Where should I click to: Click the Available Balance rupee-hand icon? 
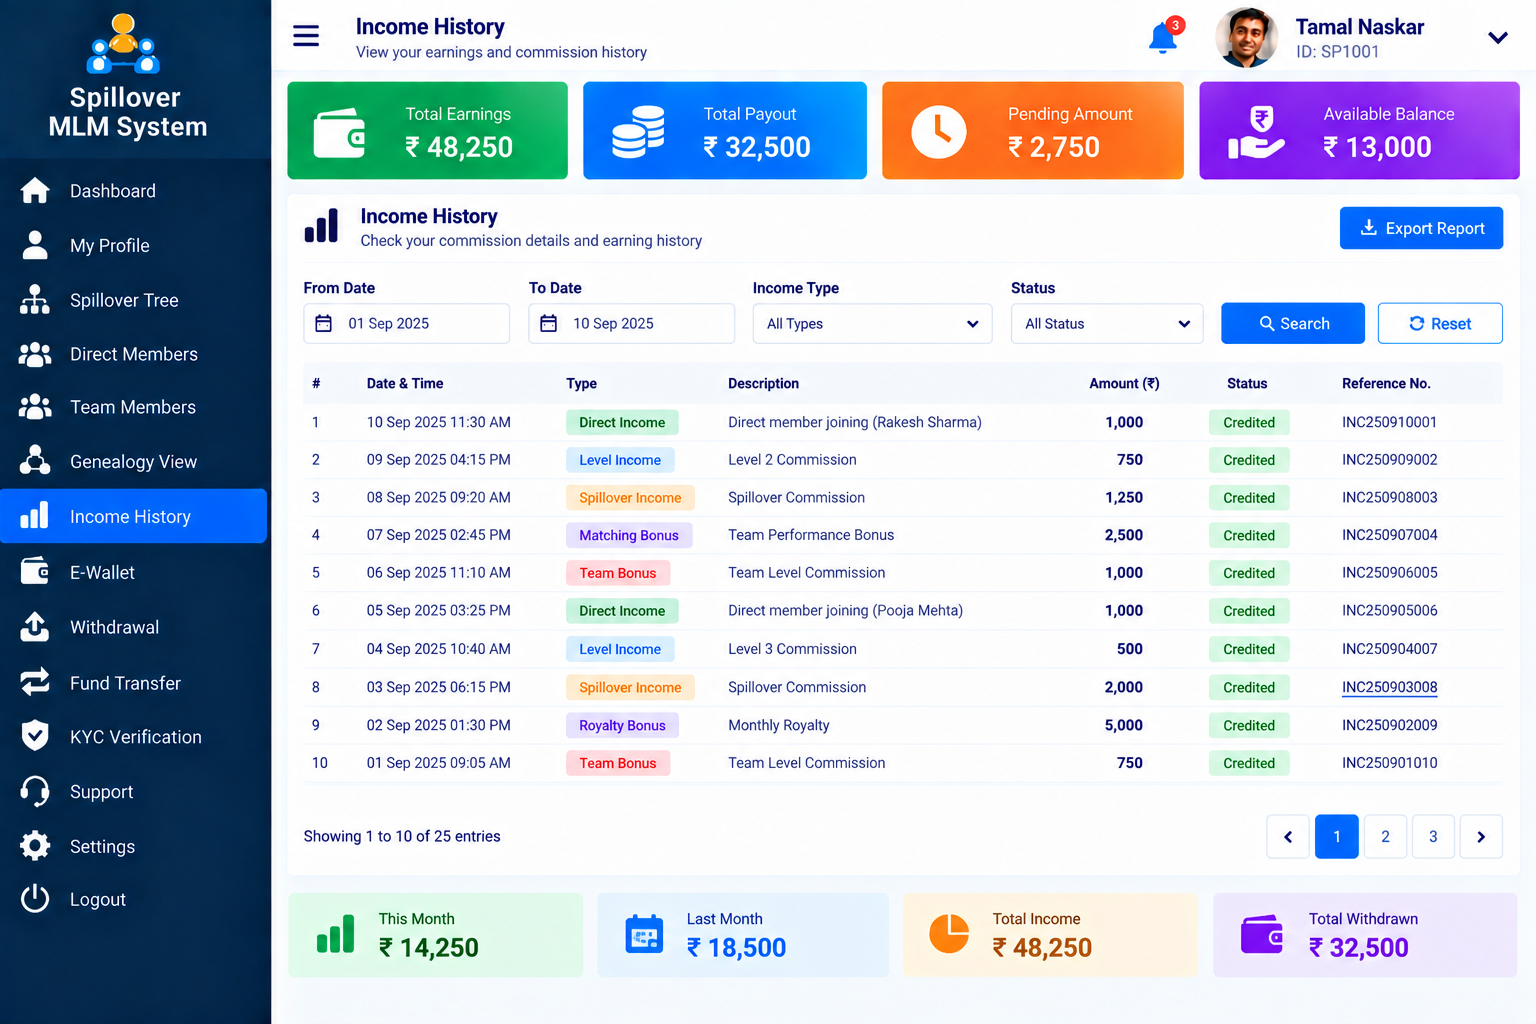pyautogui.click(x=1256, y=132)
